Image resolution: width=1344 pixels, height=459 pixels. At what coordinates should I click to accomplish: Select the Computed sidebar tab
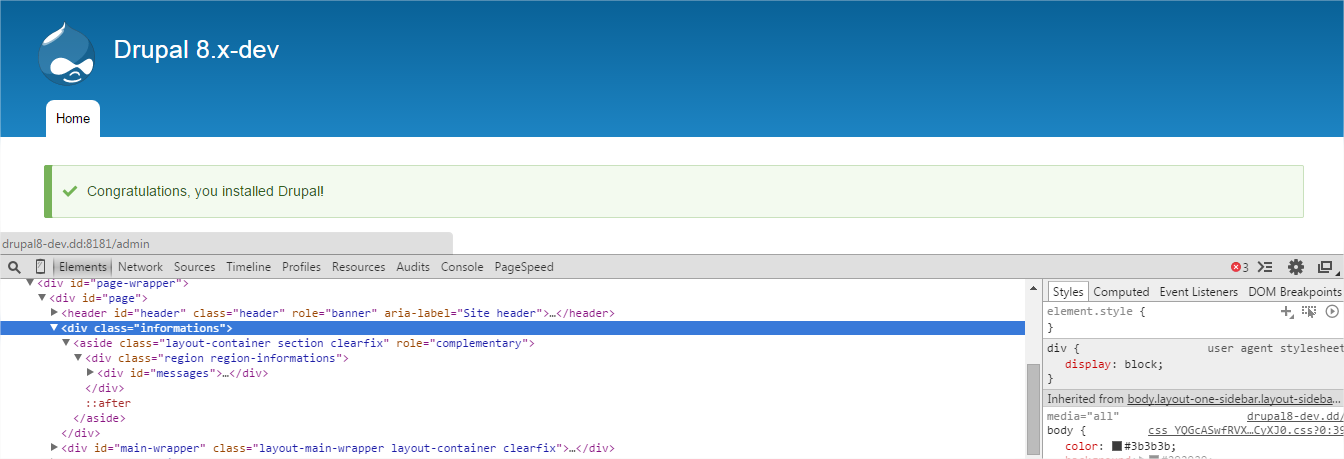[x=1121, y=292]
